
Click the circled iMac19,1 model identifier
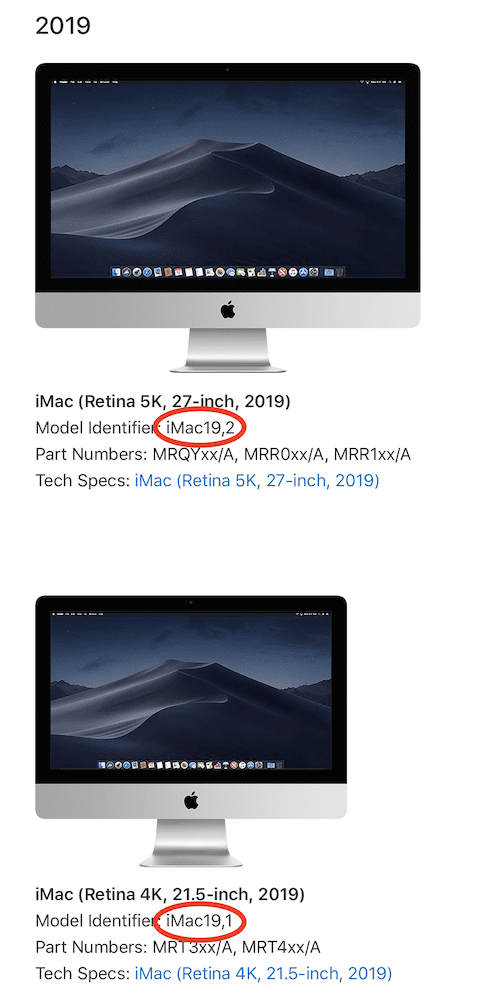tap(200, 920)
